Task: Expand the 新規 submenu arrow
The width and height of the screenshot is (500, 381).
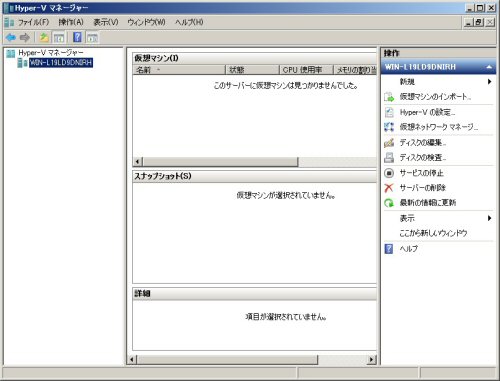Action: pos(489,82)
